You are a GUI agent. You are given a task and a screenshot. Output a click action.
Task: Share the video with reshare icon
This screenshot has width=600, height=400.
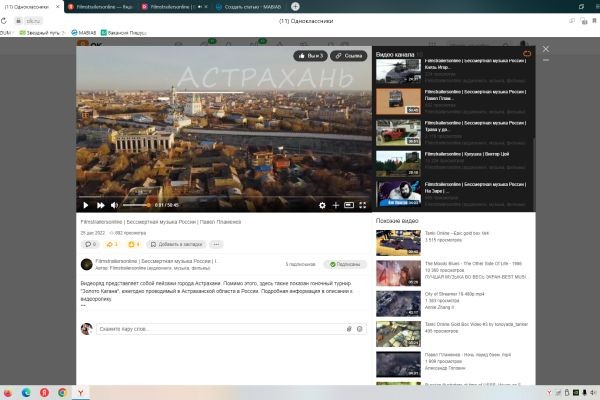pyautogui.click(x=112, y=244)
